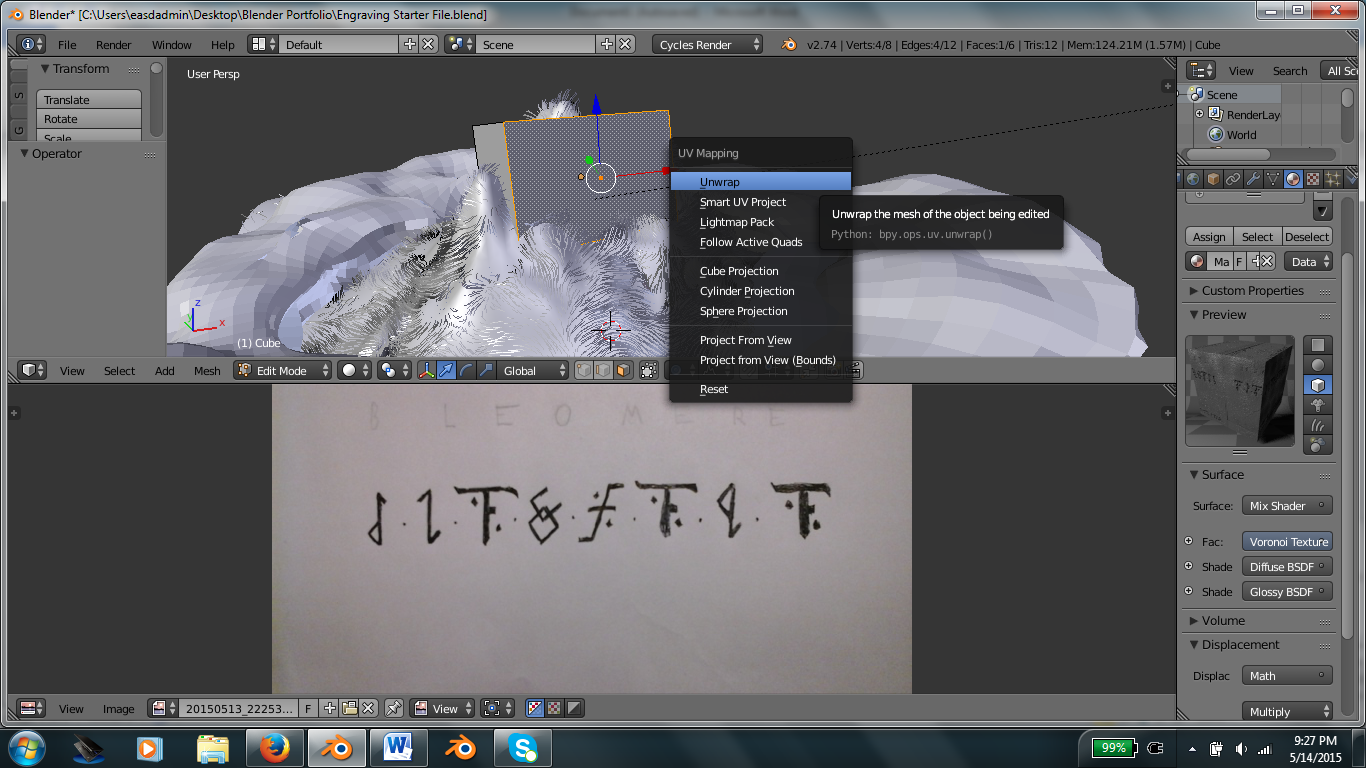This screenshot has width=1366, height=768.
Task: Choose Lightmap Pack option
Action: pyautogui.click(x=761, y=222)
